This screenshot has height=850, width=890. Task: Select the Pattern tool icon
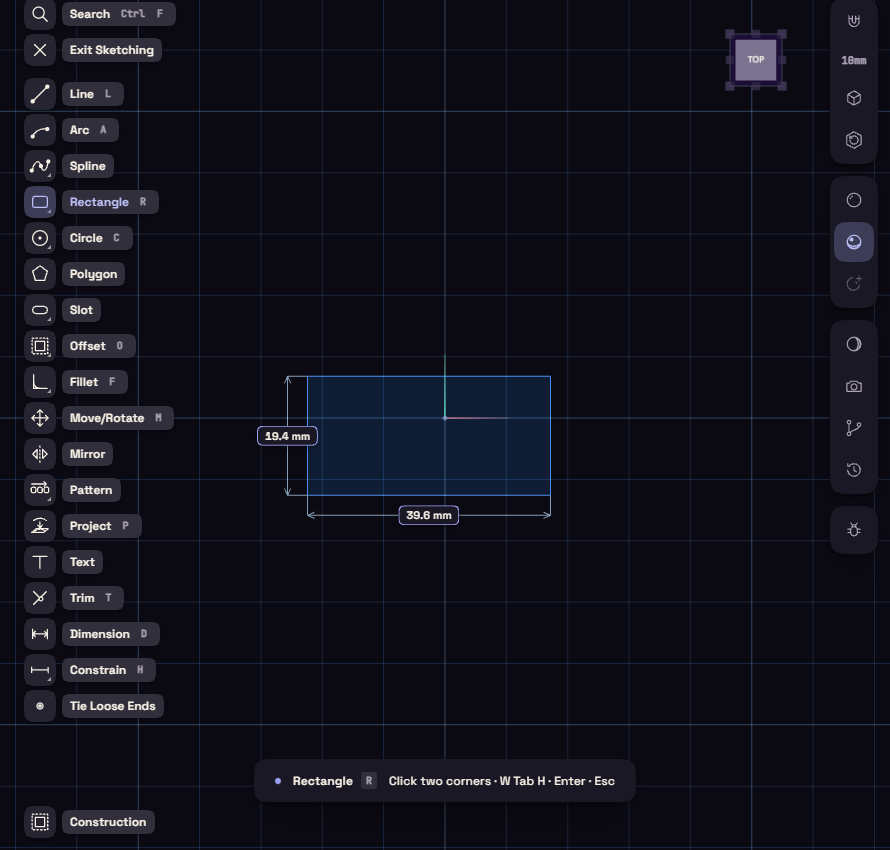coord(40,490)
